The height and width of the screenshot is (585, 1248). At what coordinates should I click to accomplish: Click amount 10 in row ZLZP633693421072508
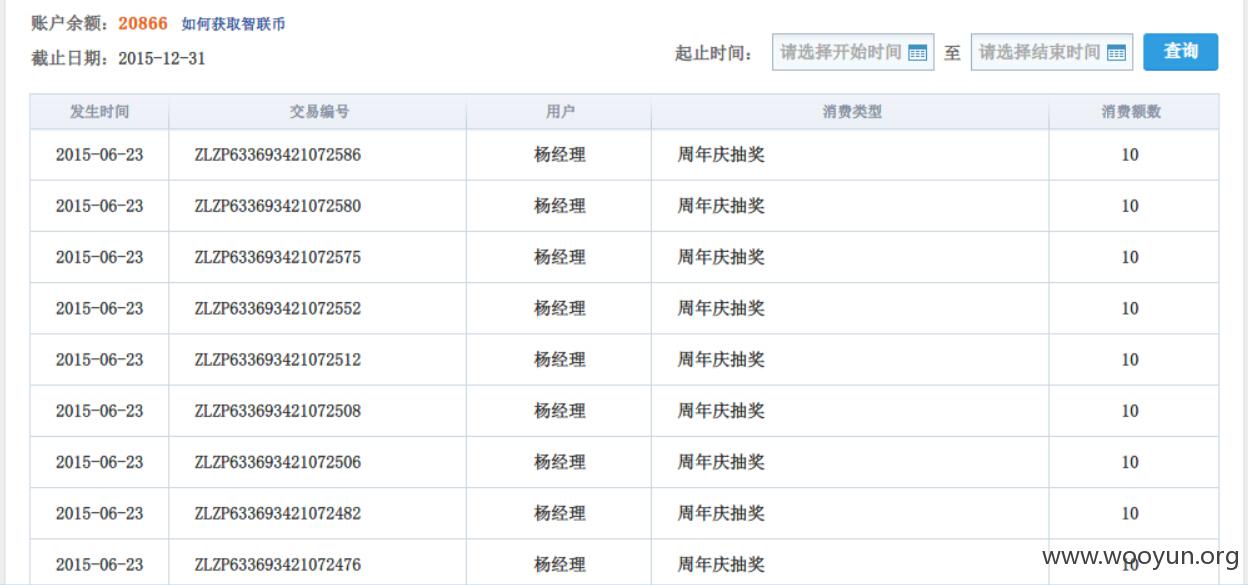(1130, 411)
